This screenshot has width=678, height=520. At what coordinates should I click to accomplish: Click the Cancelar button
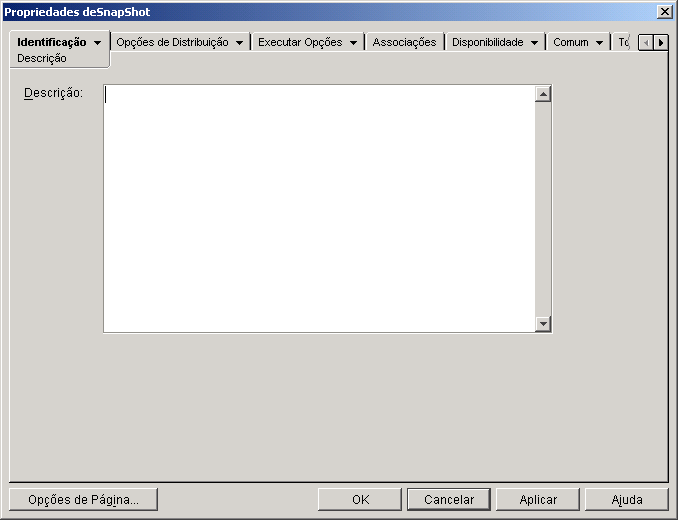[x=449, y=500]
